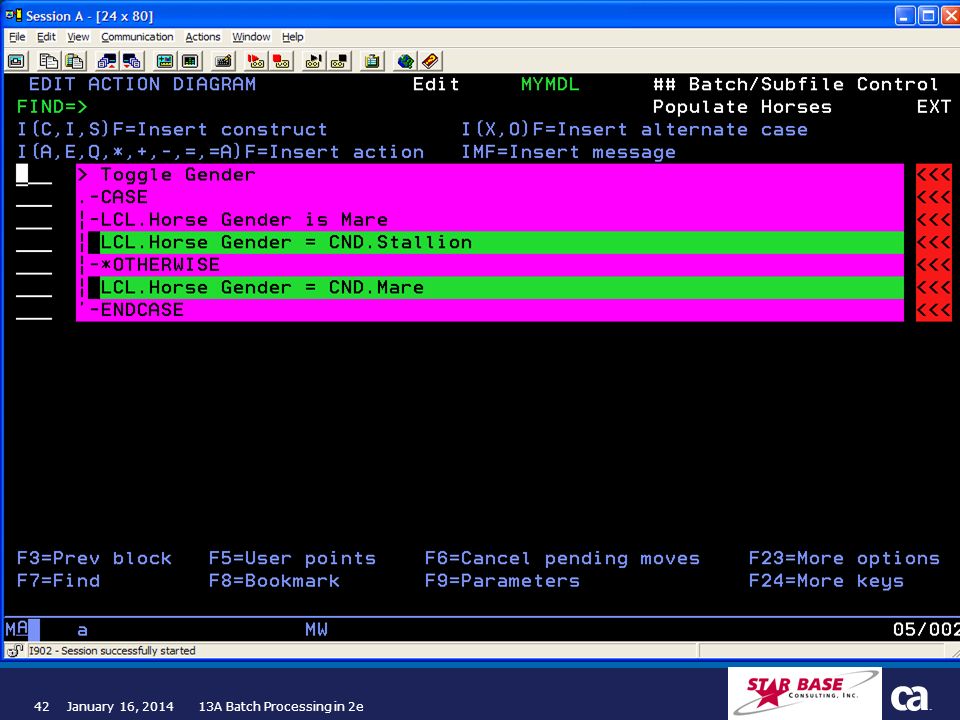Open the File menu

click(17, 37)
